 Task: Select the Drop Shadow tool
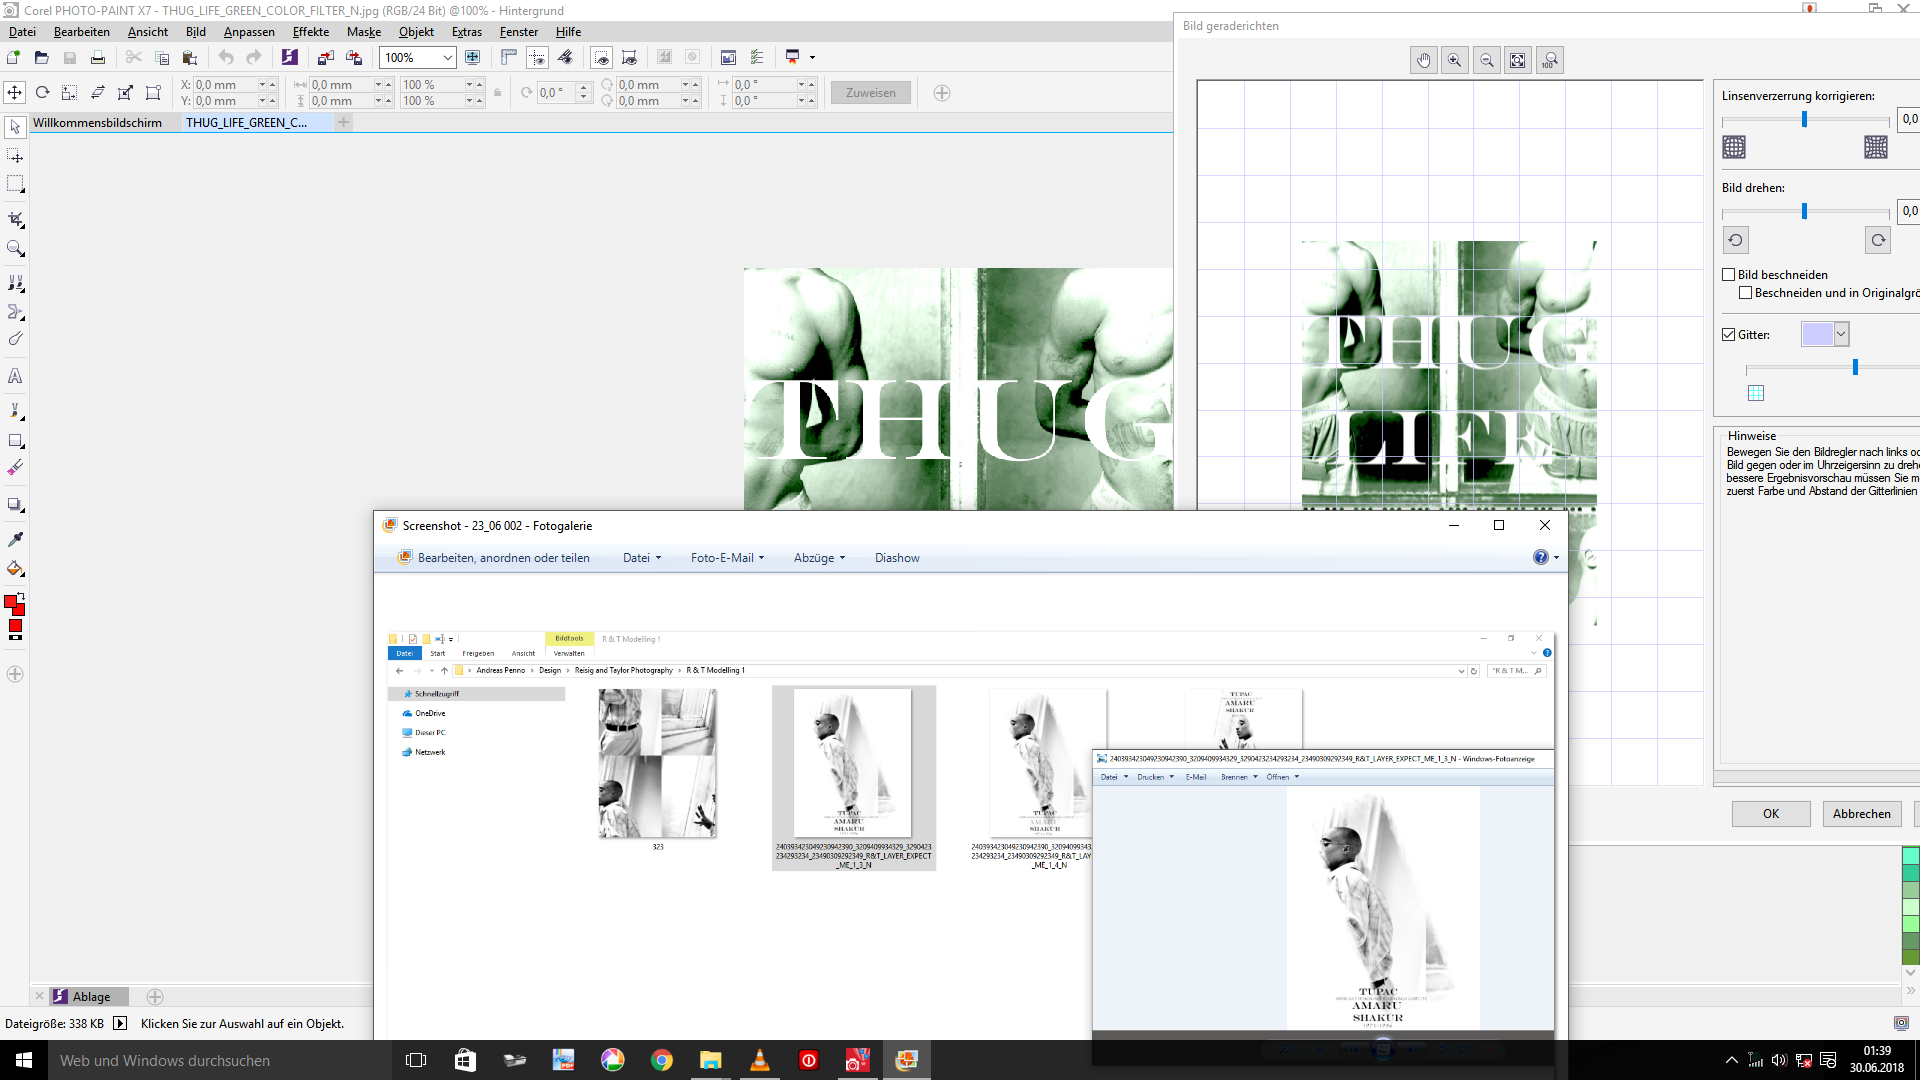[x=15, y=504]
